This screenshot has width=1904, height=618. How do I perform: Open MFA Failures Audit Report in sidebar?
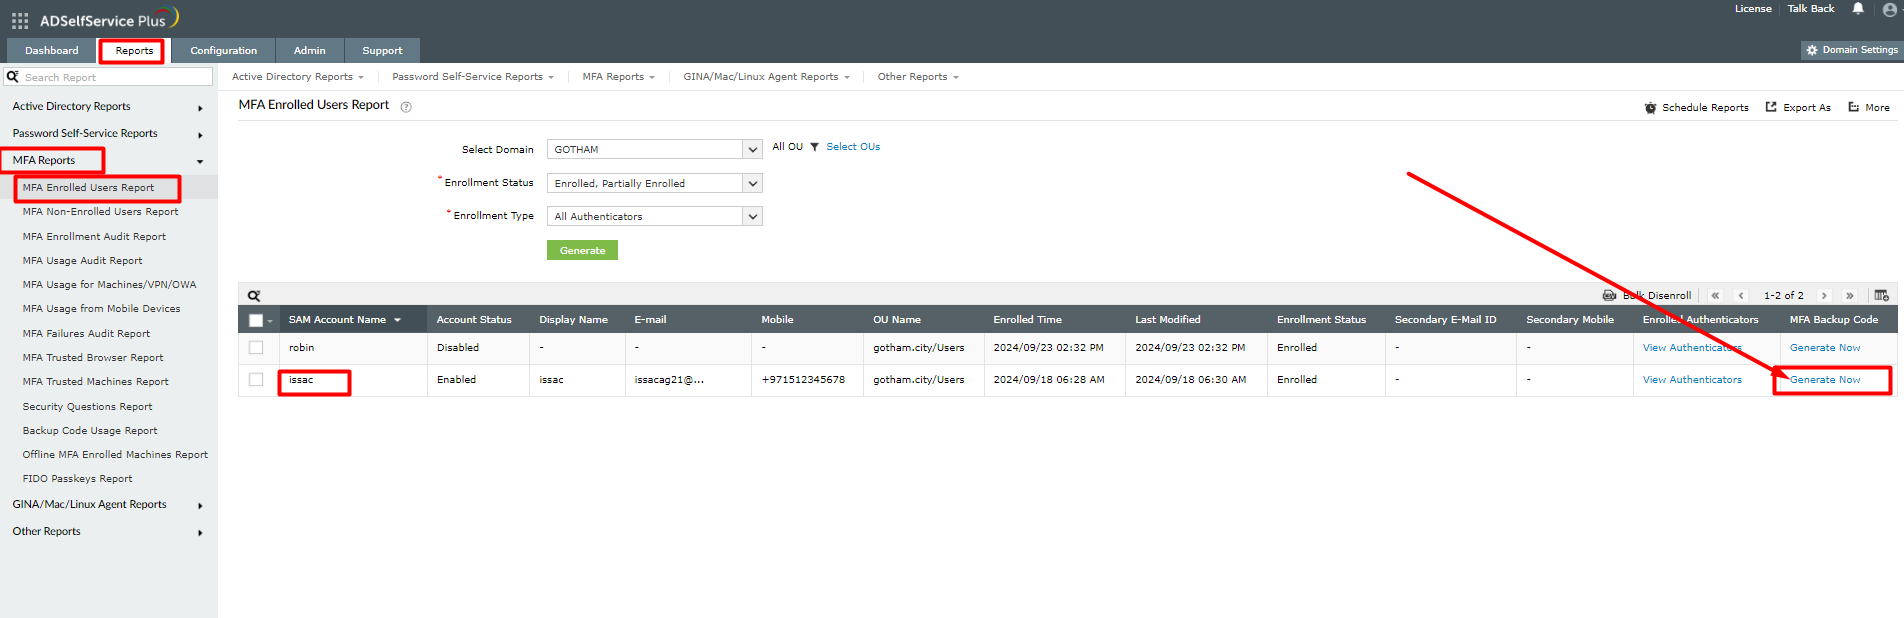(86, 334)
